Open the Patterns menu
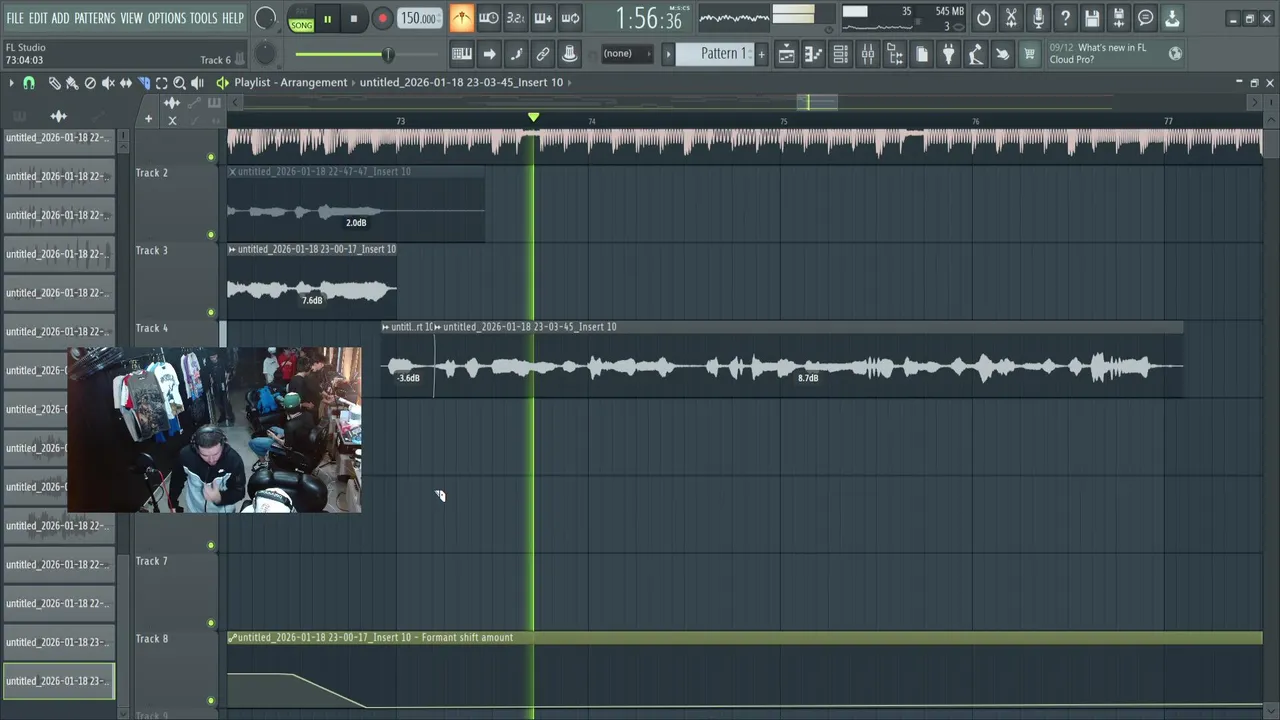 (95, 18)
